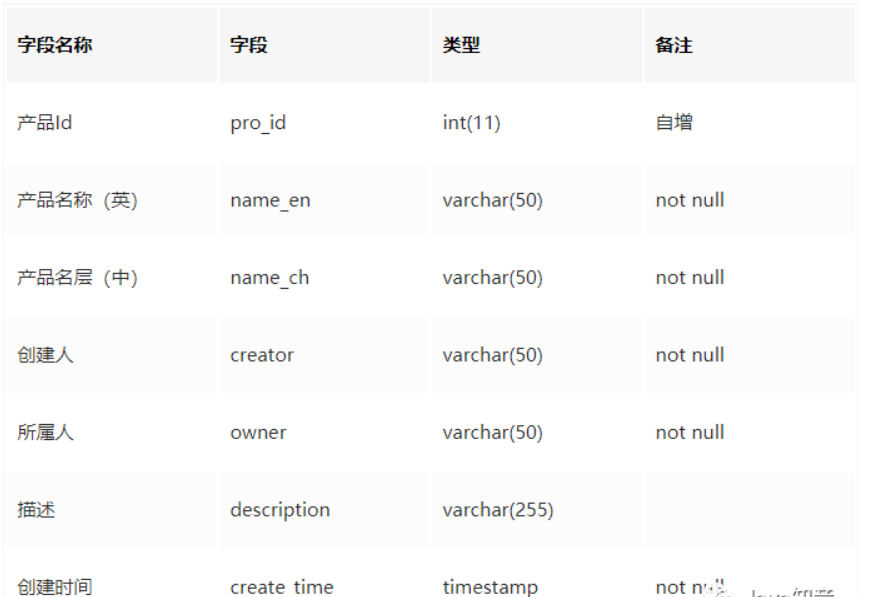Click the cell 产品名称（英）
Image resolution: width=878 pixels, height=597 pixels.
pyautogui.click(x=111, y=200)
